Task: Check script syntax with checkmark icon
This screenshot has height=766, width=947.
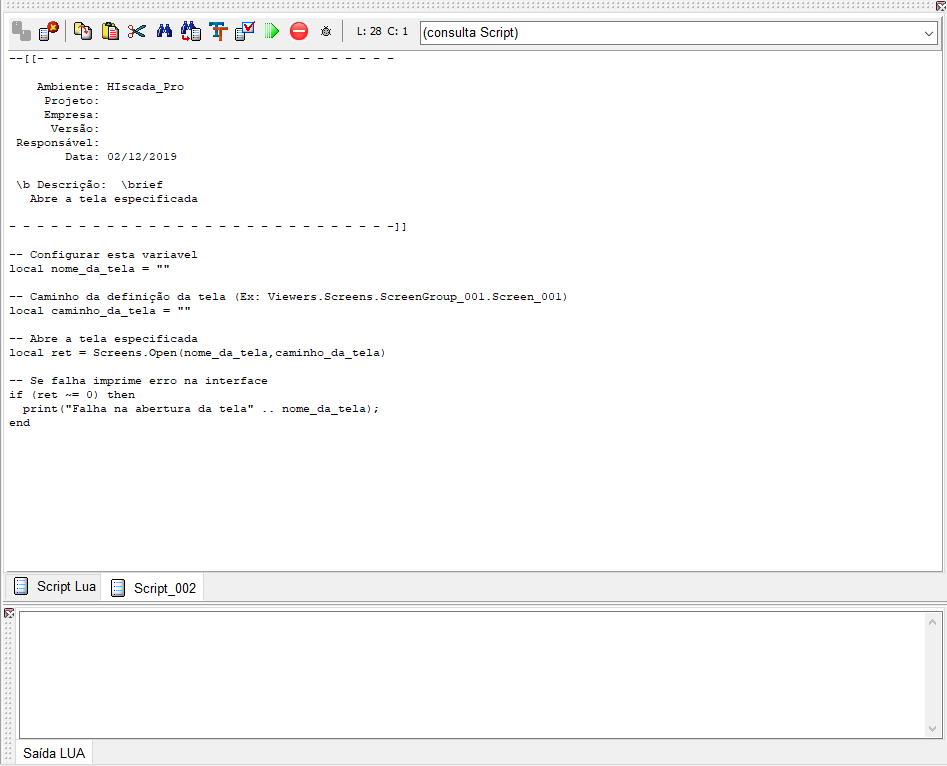Action: [x=245, y=31]
